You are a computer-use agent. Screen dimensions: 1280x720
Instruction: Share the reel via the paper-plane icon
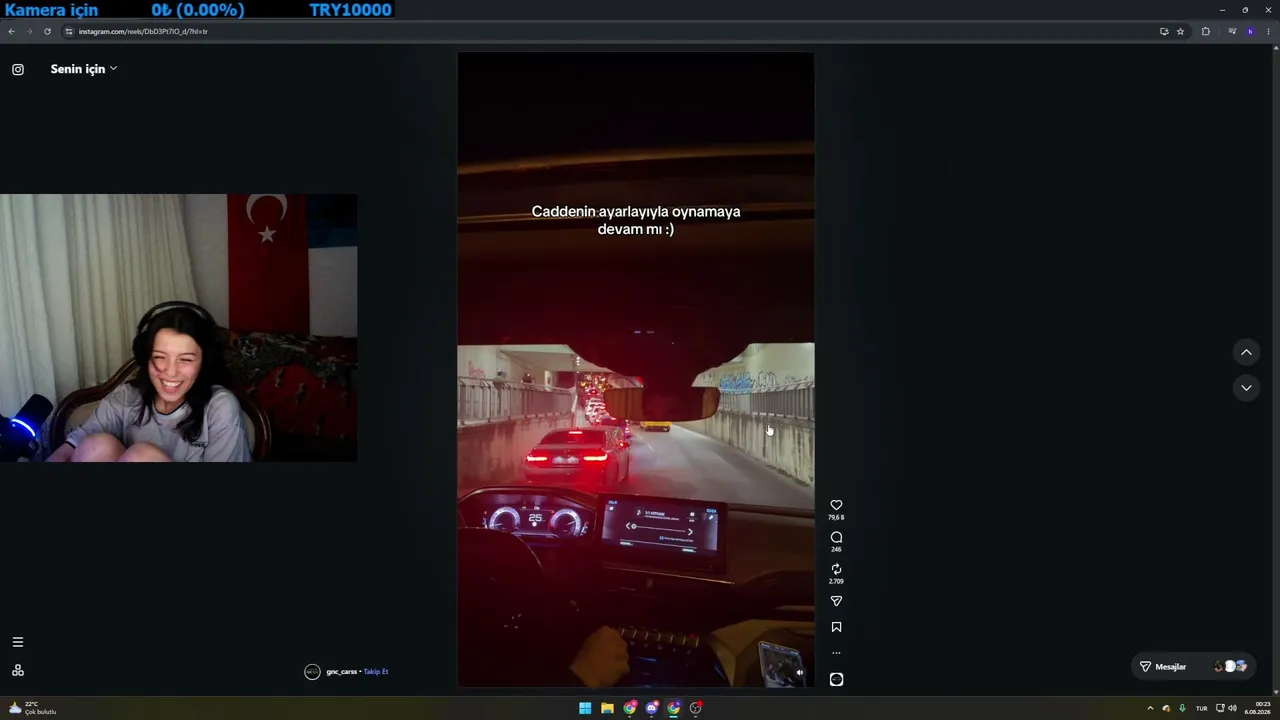[x=836, y=601]
